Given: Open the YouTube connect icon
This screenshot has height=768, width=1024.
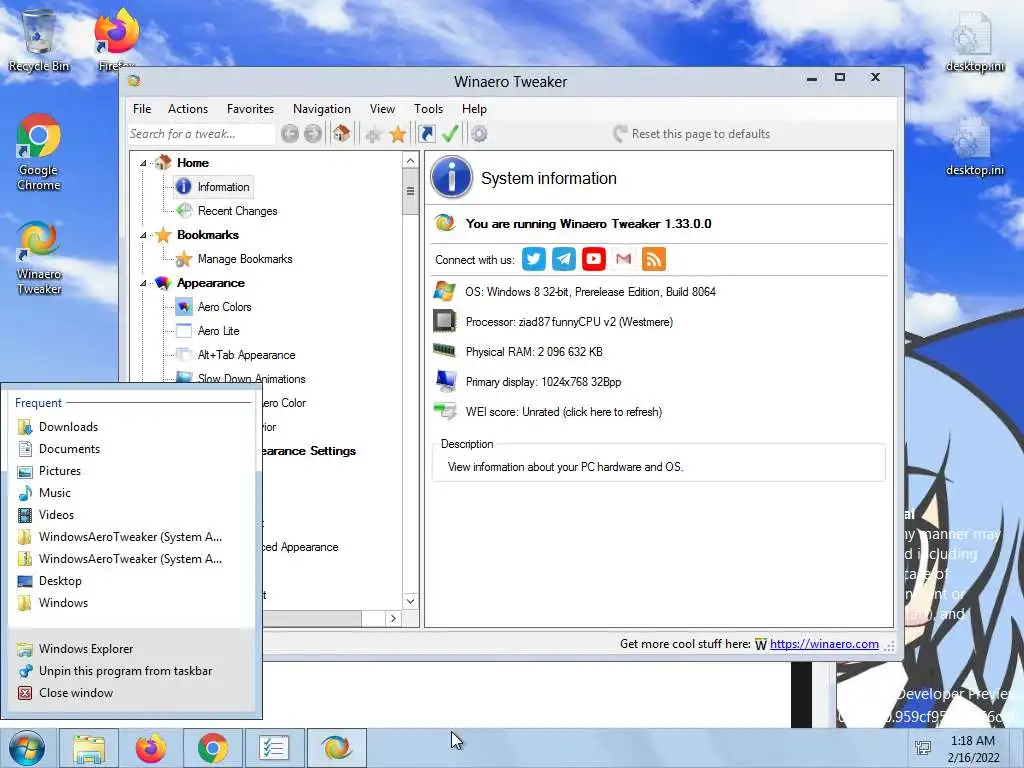Looking at the screenshot, I should [x=594, y=259].
